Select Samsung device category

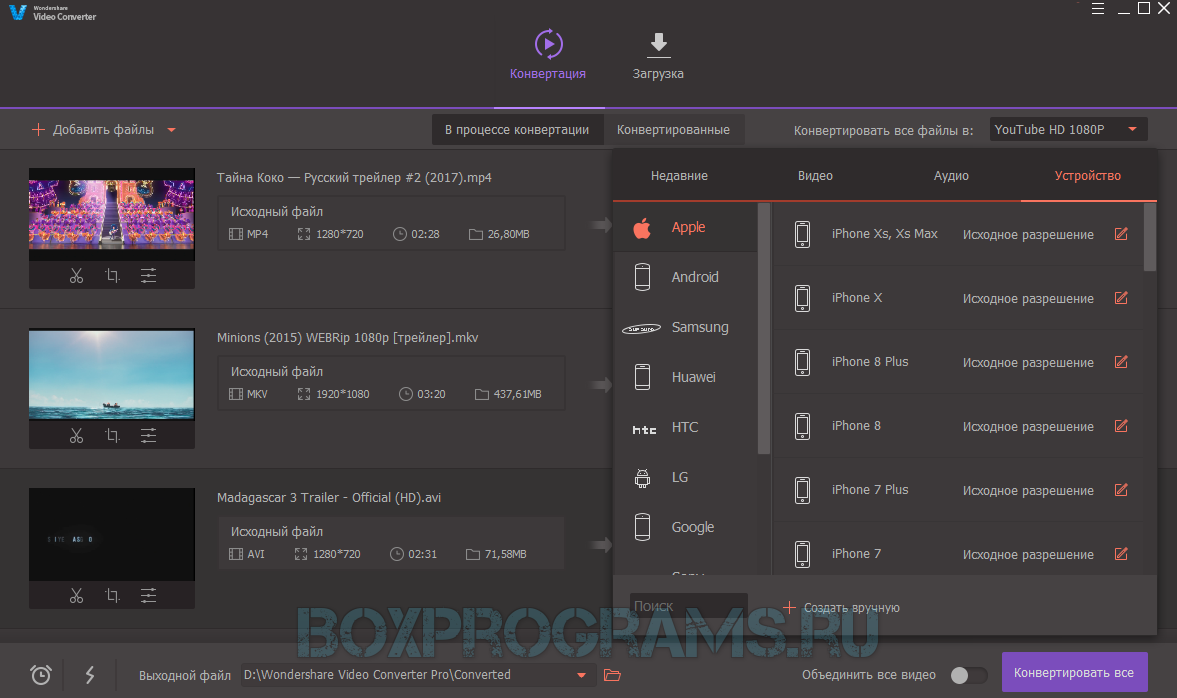click(686, 327)
